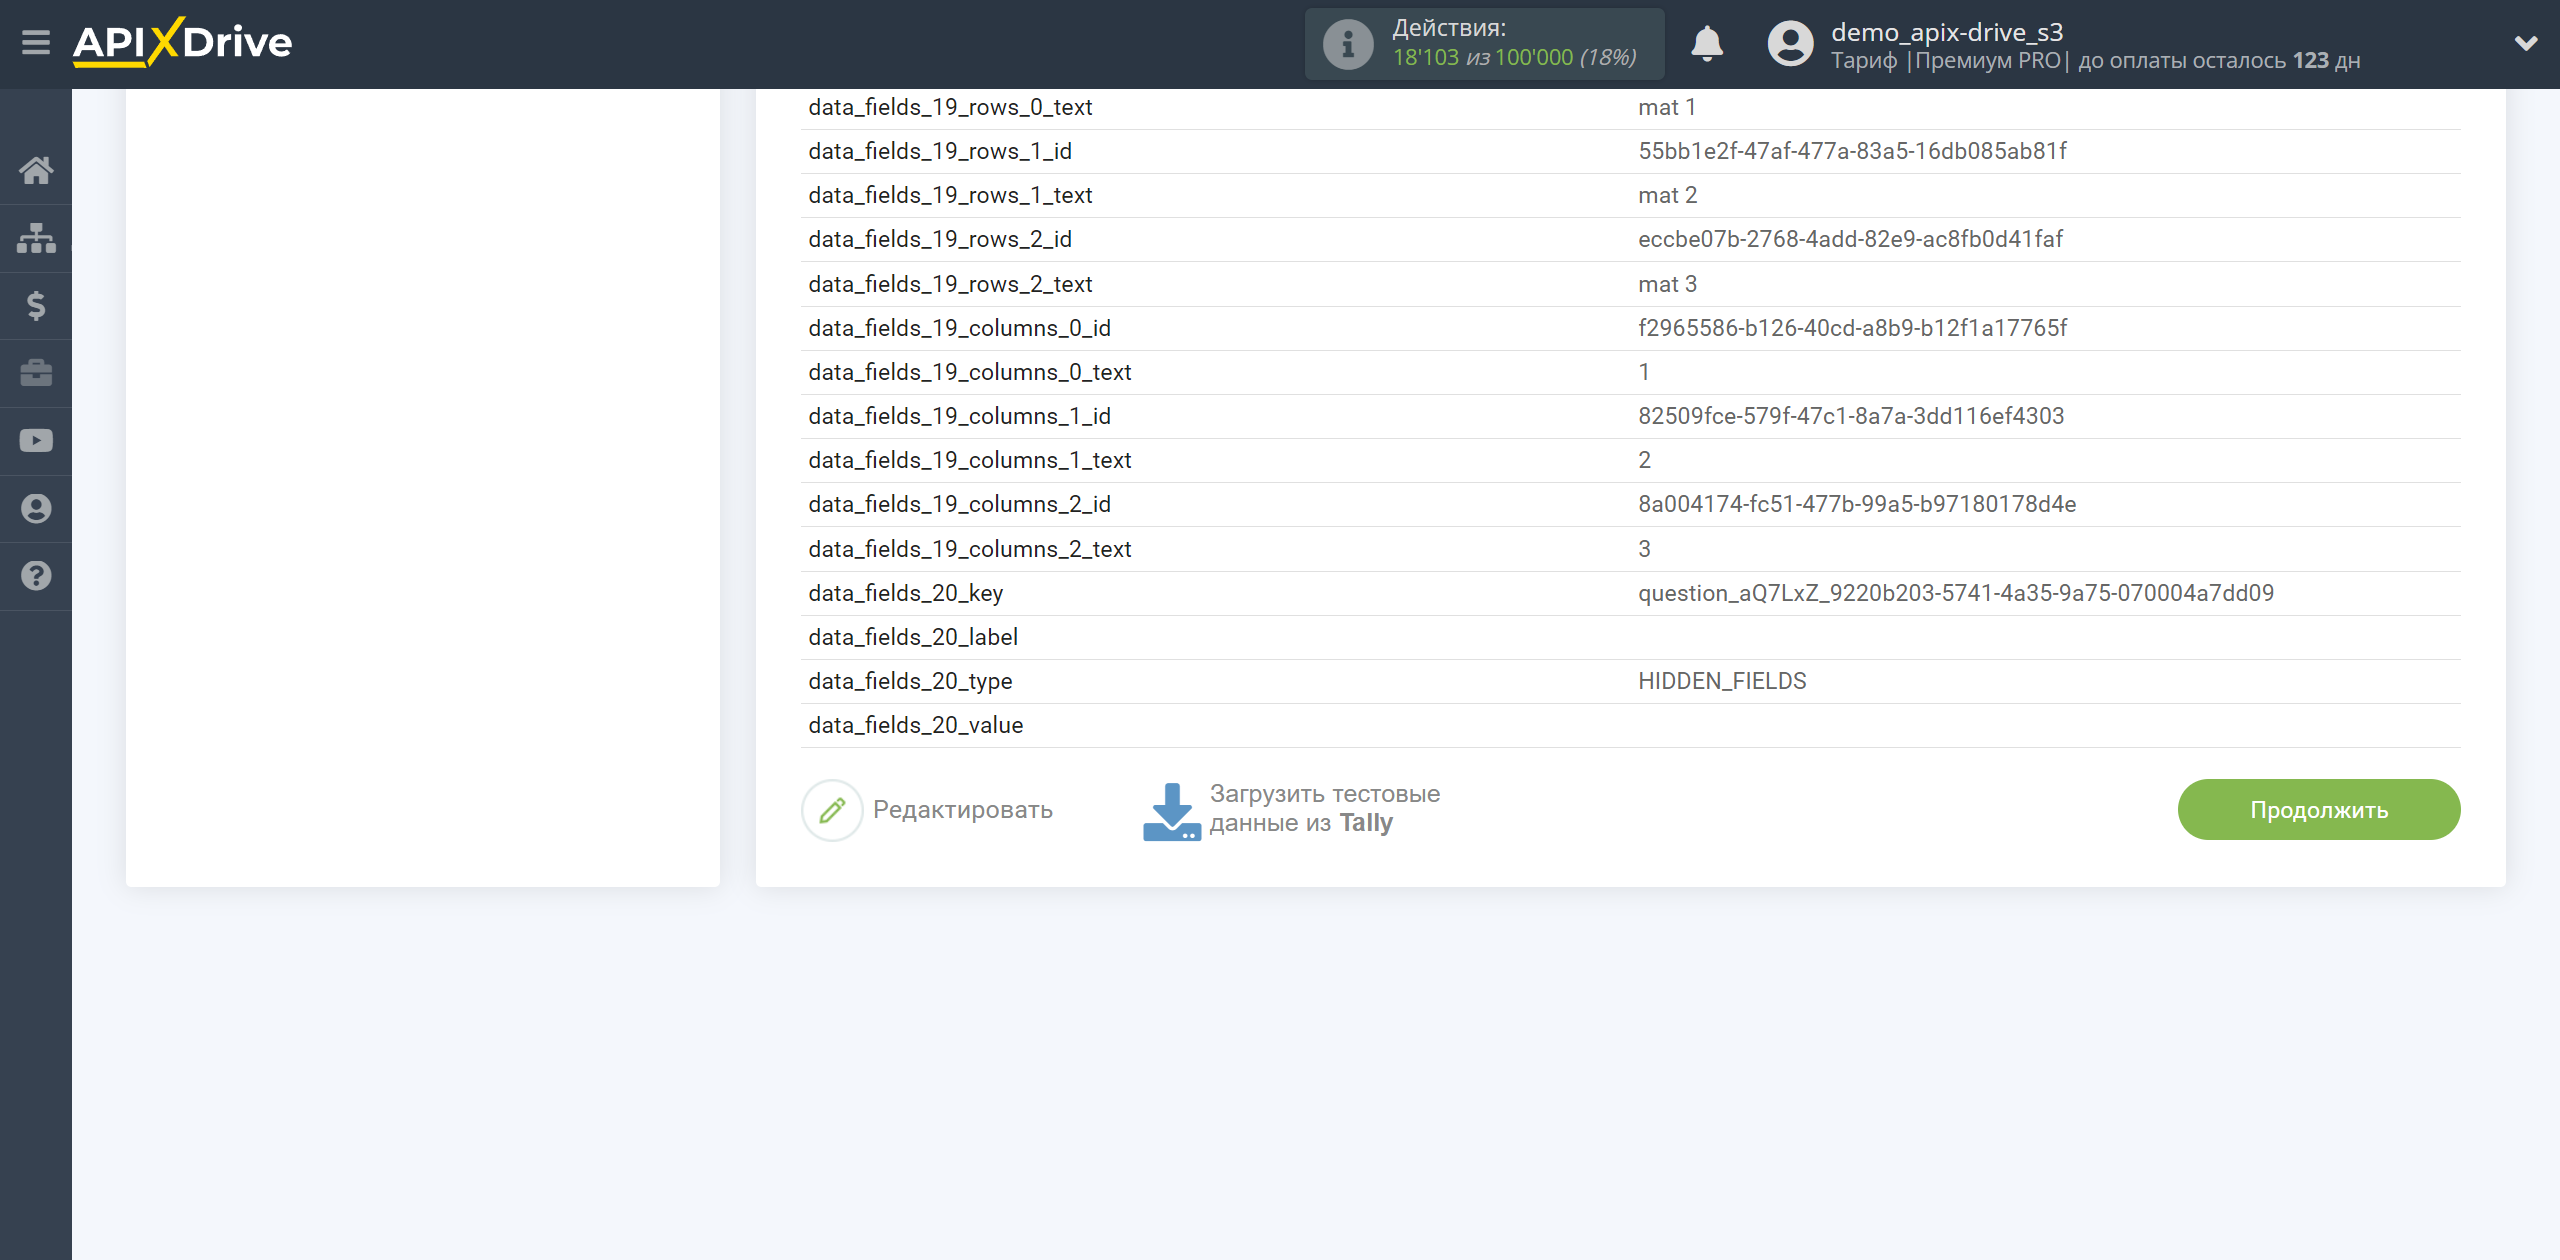Click the user avatar icon
The image size is (2560, 1260).
click(x=1790, y=44)
